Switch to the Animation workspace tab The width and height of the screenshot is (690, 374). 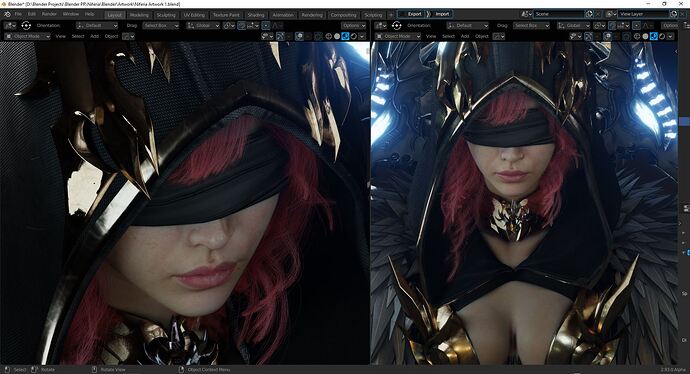click(283, 15)
